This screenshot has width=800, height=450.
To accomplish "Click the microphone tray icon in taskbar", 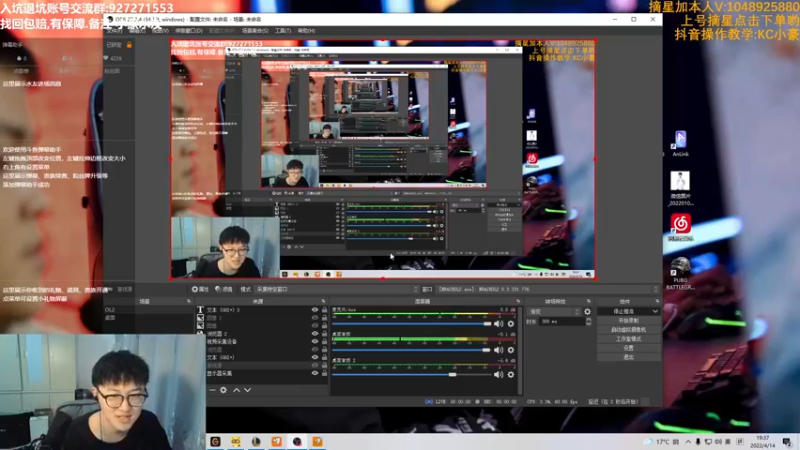I will pyautogui.click(x=698, y=442).
